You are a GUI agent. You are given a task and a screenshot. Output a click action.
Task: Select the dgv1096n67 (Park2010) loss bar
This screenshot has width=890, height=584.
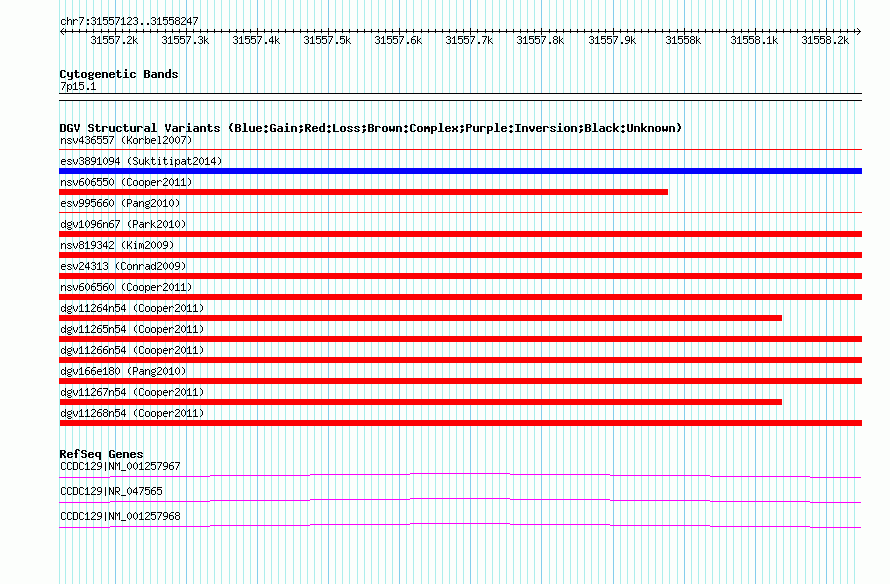460,234
